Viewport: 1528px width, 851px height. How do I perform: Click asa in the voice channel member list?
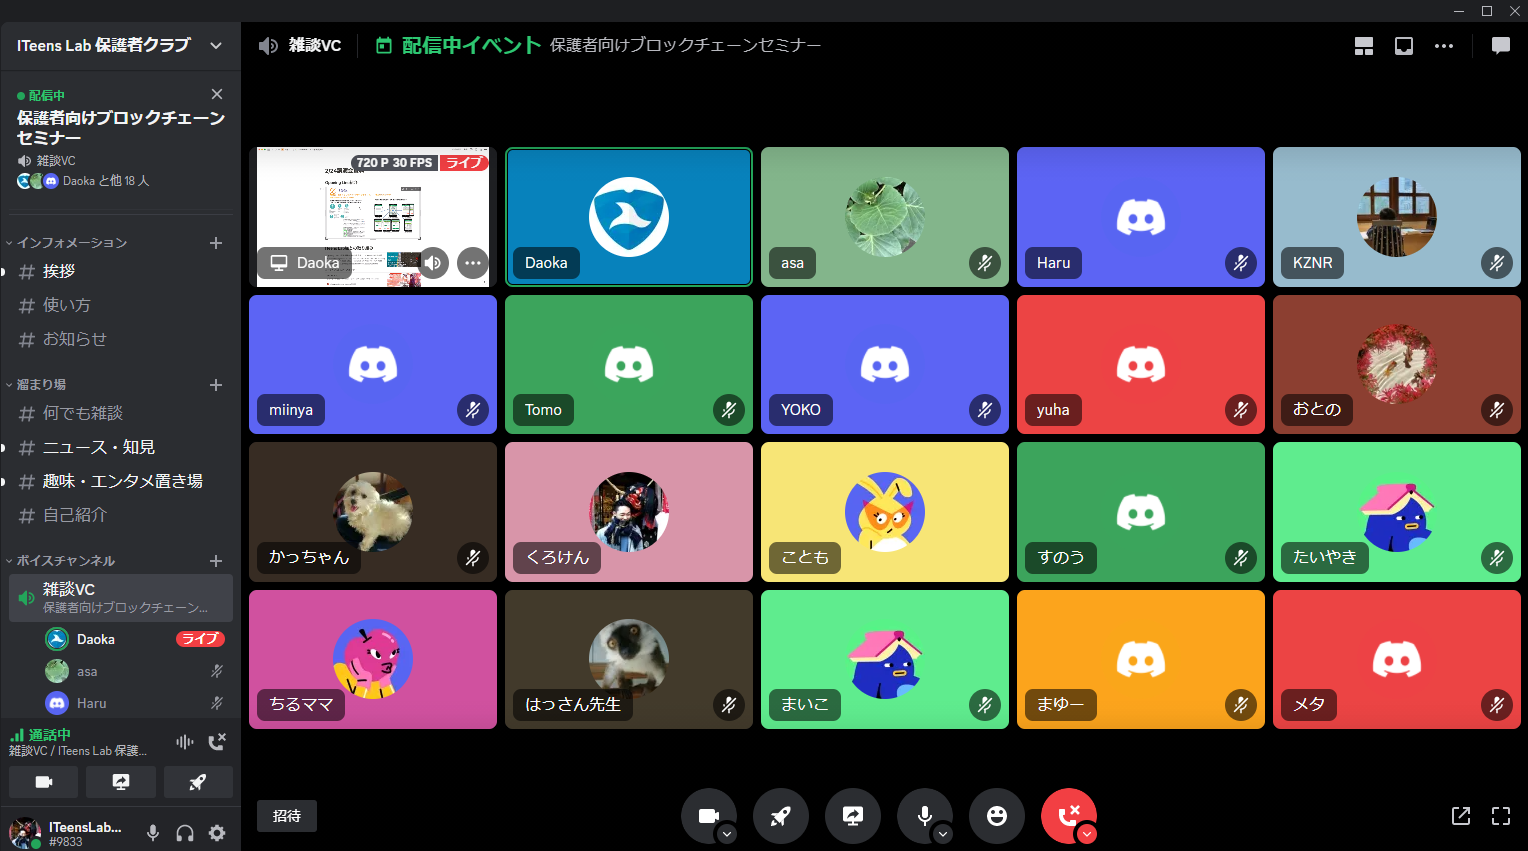(x=135, y=671)
